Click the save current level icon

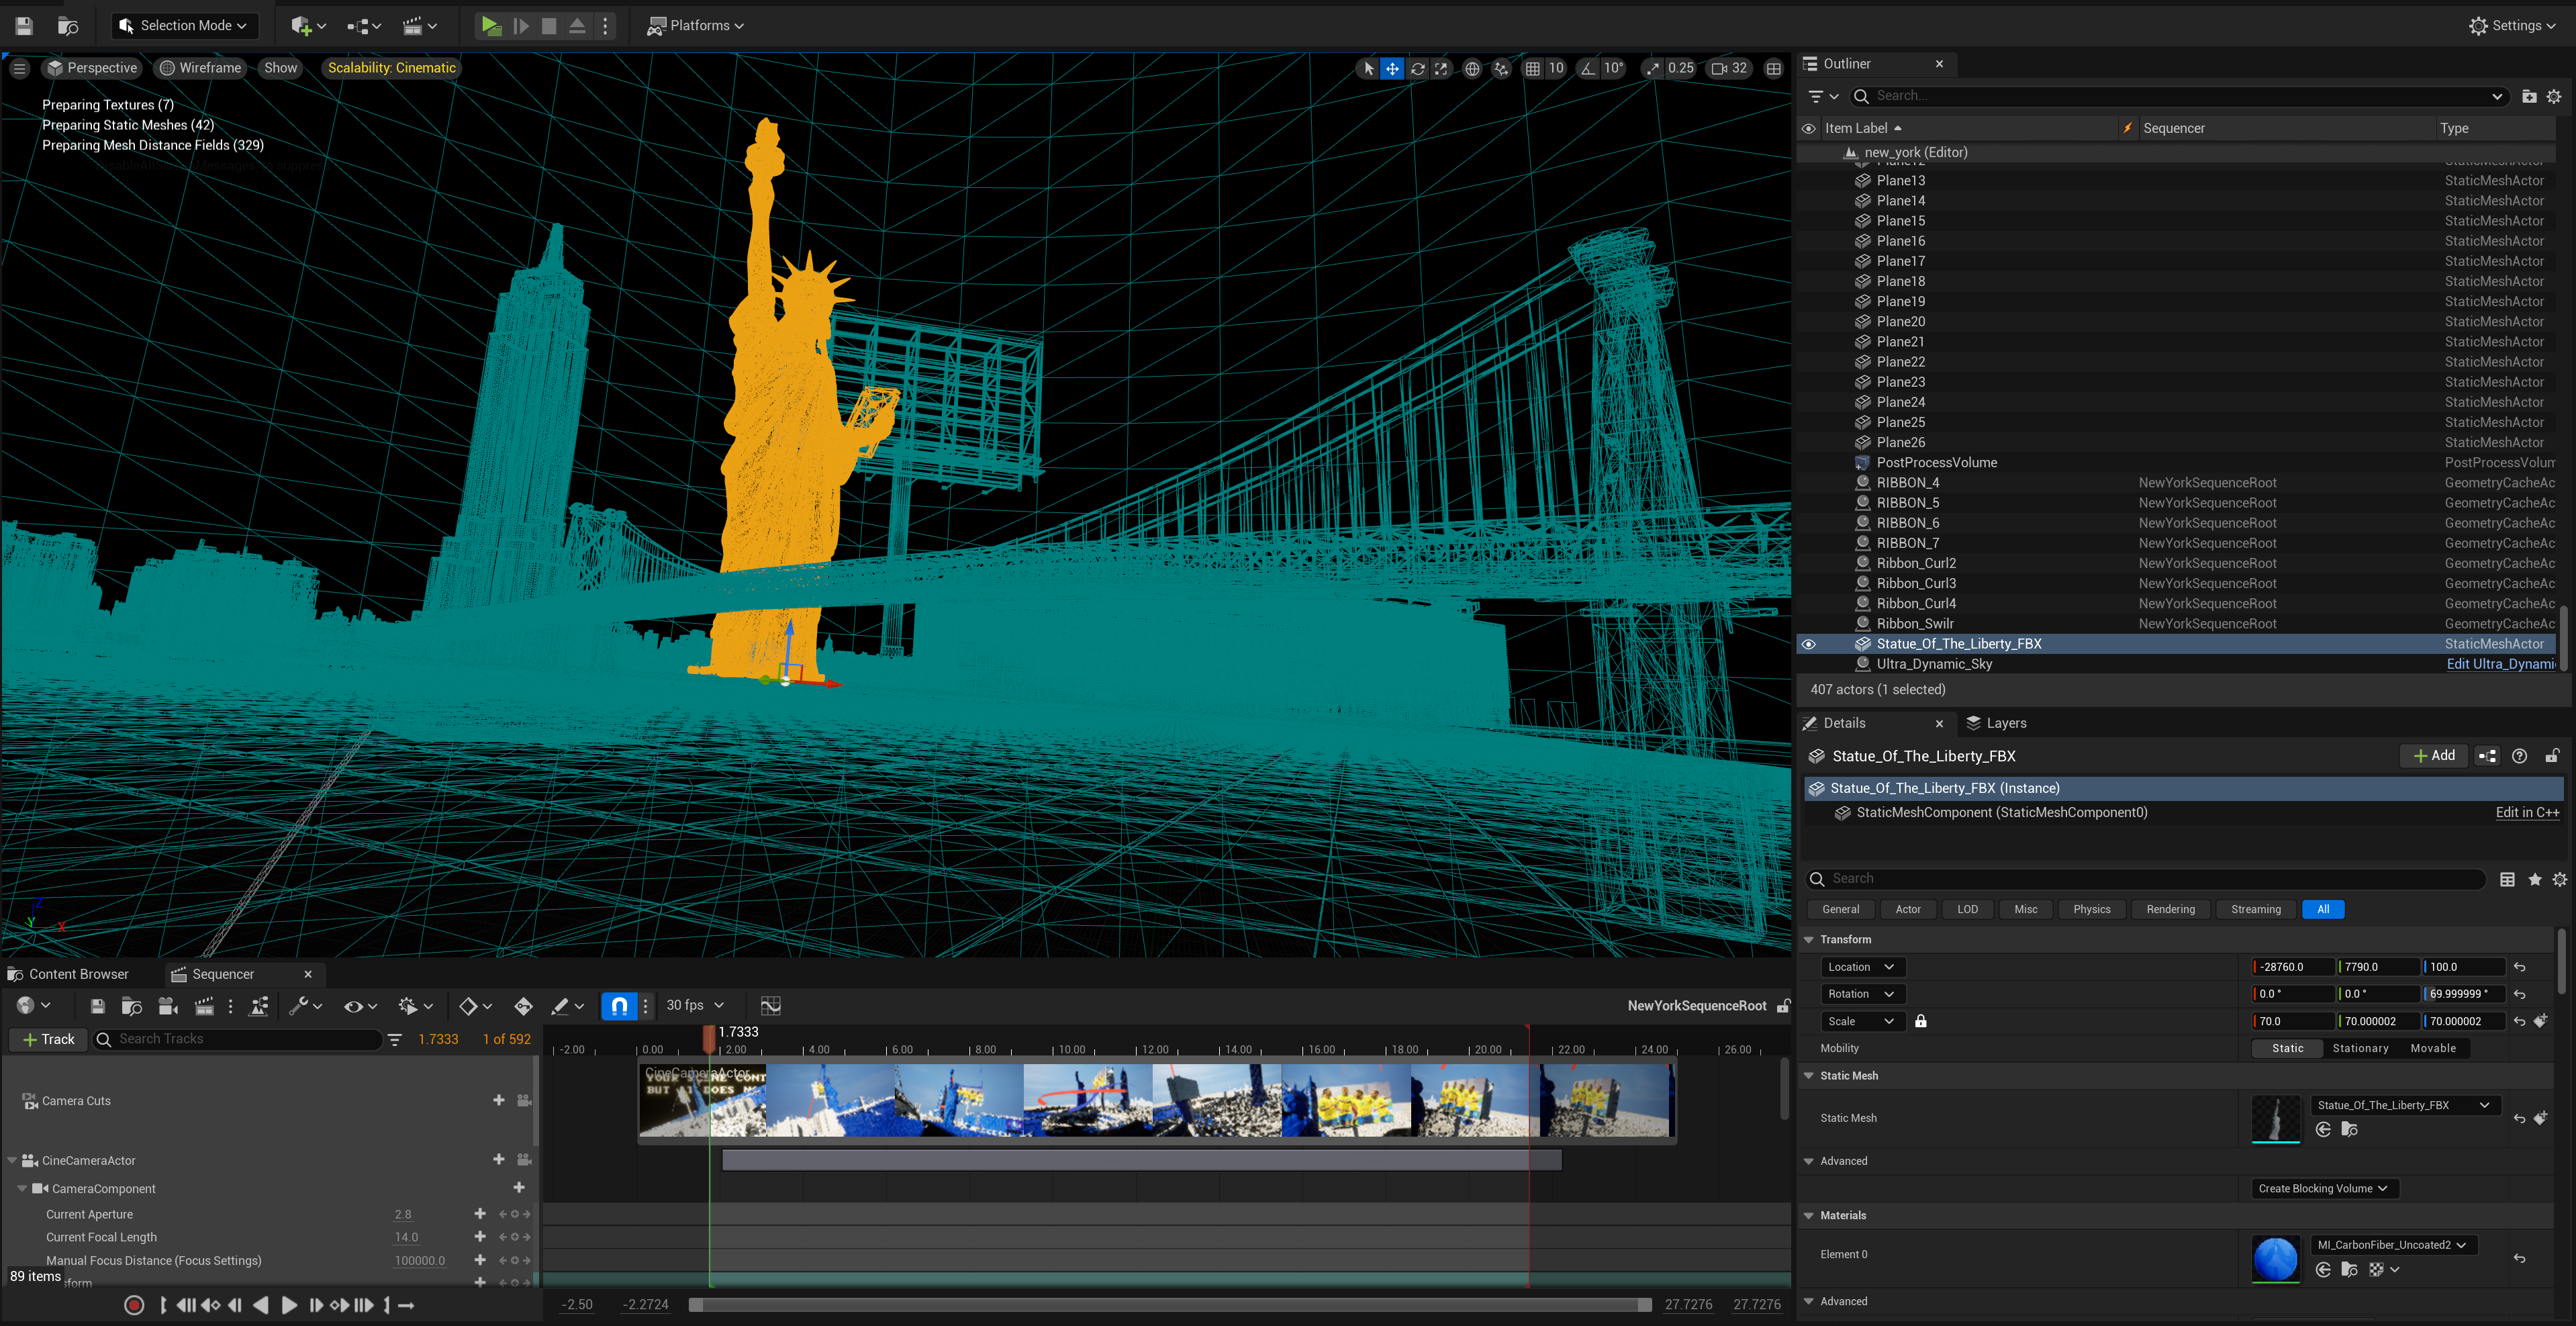point(24,26)
